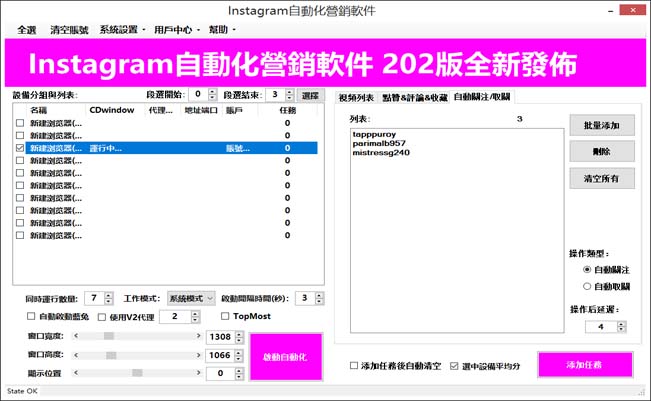Click the 全選 menu item
Viewport: 651px width, 401px height.
coord(27,30)
